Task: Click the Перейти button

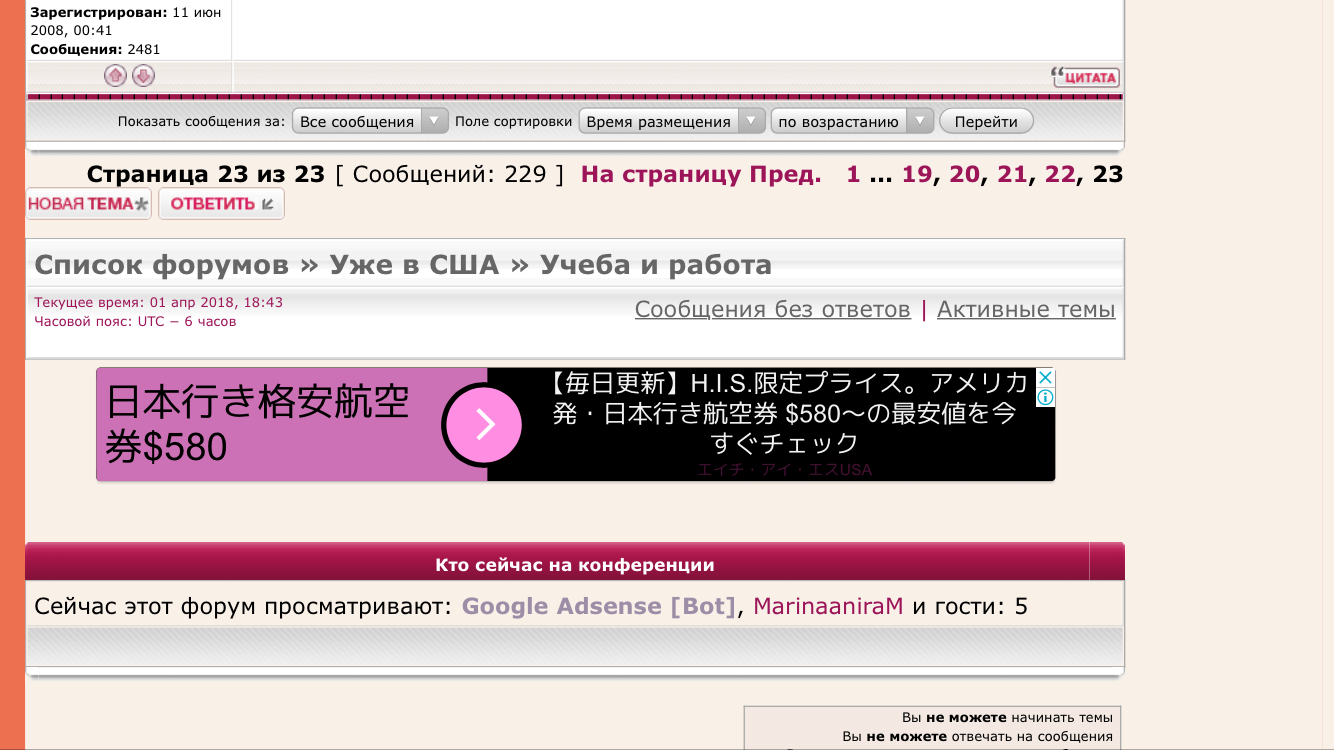Action: point(985,122)
